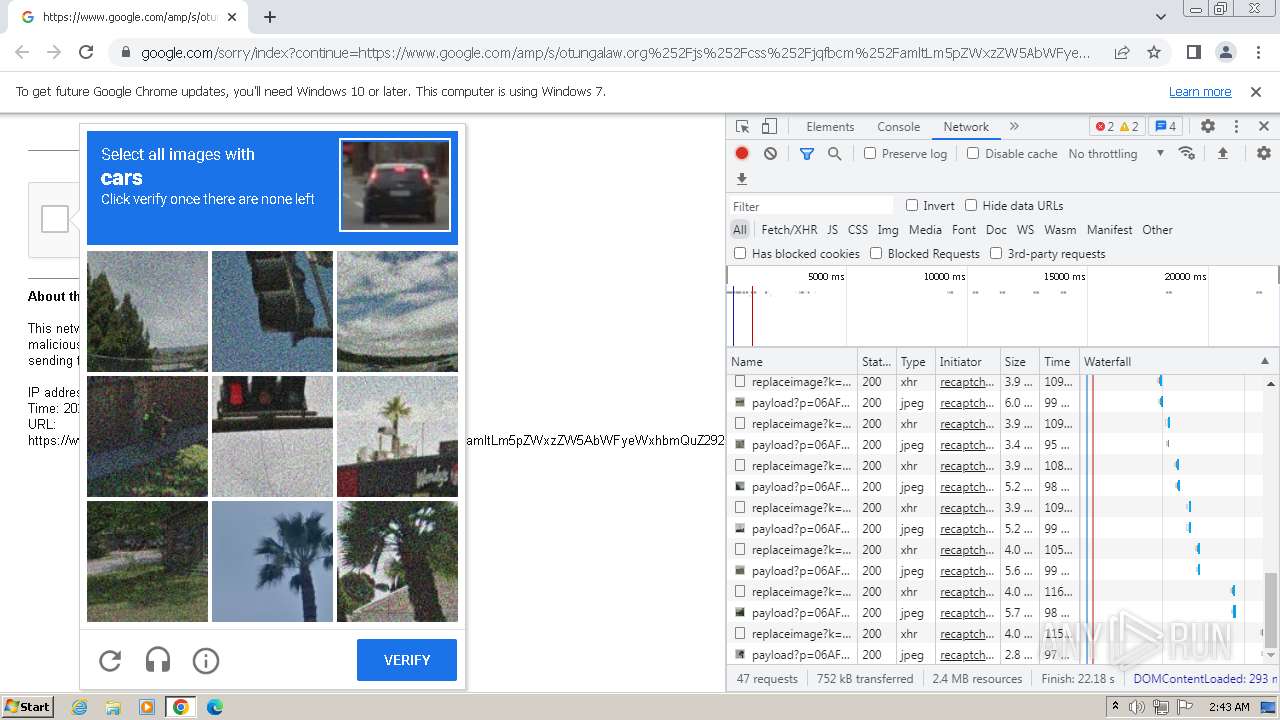Share this page icon in address bar
1280x720 pixels.
point(1122,52)
